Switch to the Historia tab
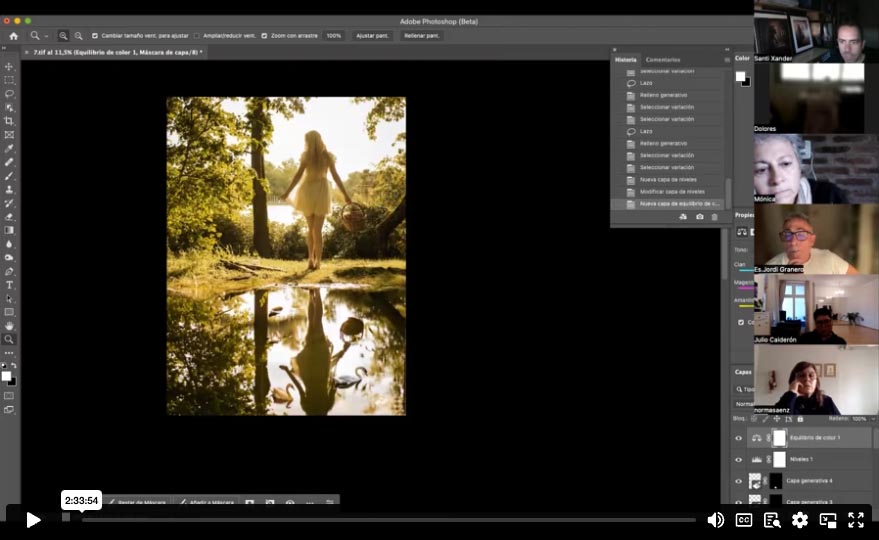879x540 pixels. click(626, 60)
